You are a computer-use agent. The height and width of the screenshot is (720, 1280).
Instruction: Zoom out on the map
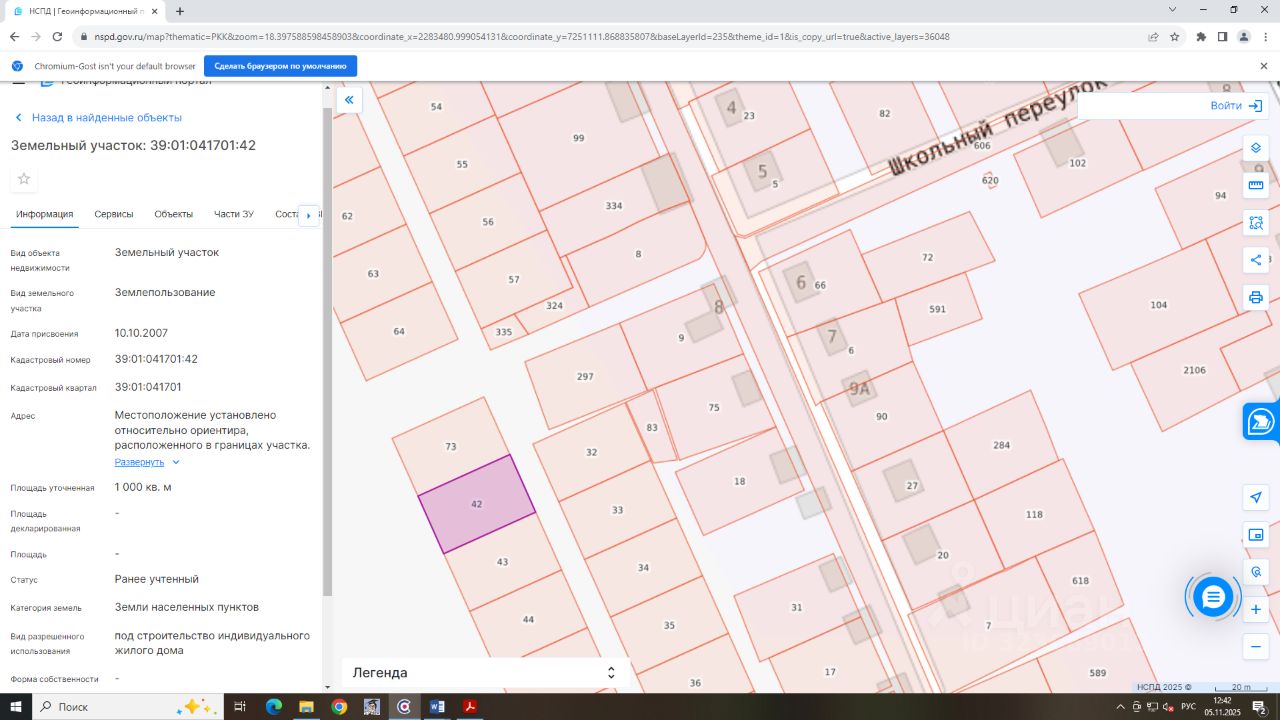[x=1256, y=647]
